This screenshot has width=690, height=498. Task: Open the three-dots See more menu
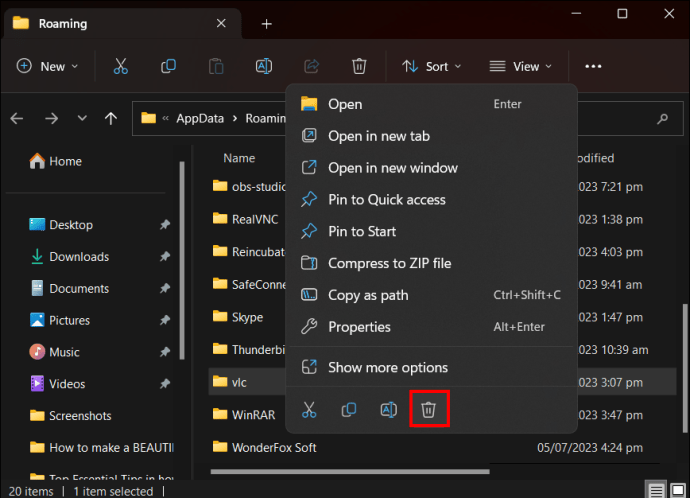pyautogui.click(x=593, y=66)
